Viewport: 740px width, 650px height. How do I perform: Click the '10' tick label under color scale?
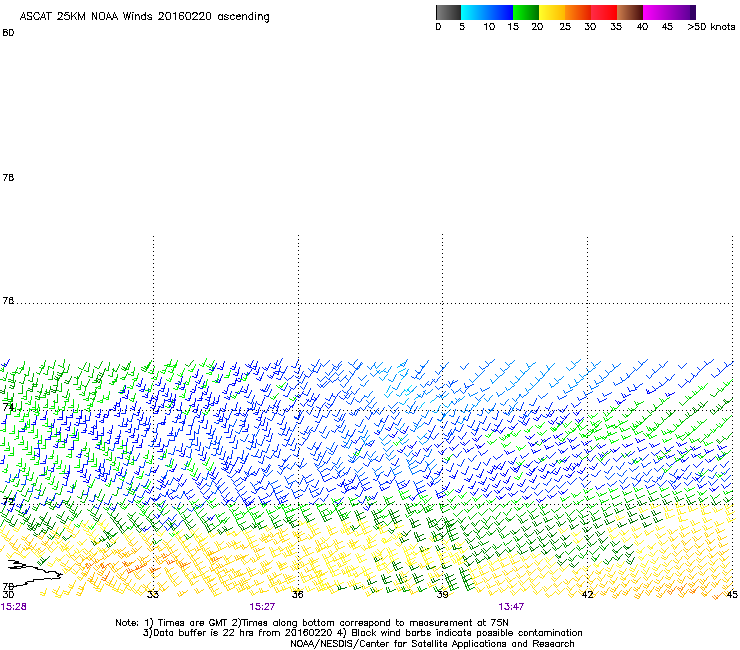click(489, 27)
